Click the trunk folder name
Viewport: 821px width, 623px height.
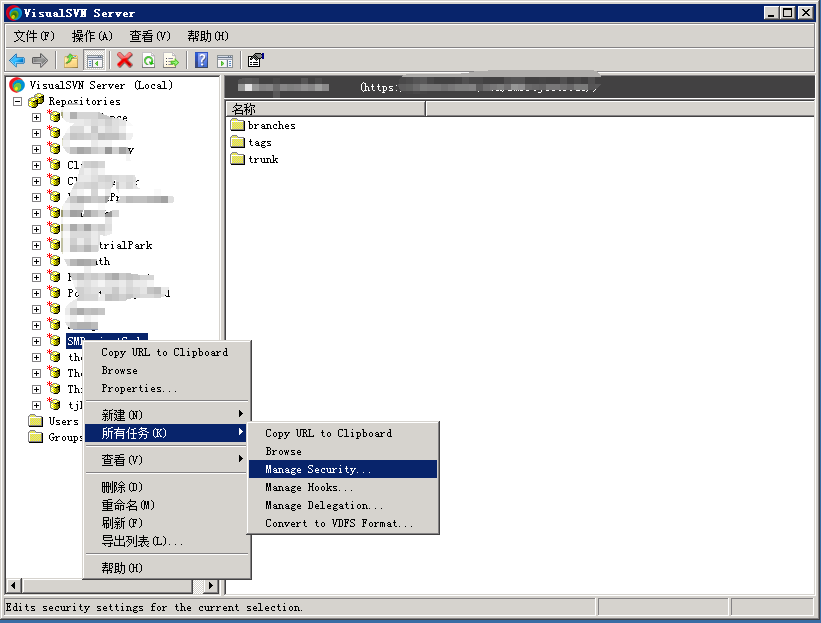click(263, 159)
